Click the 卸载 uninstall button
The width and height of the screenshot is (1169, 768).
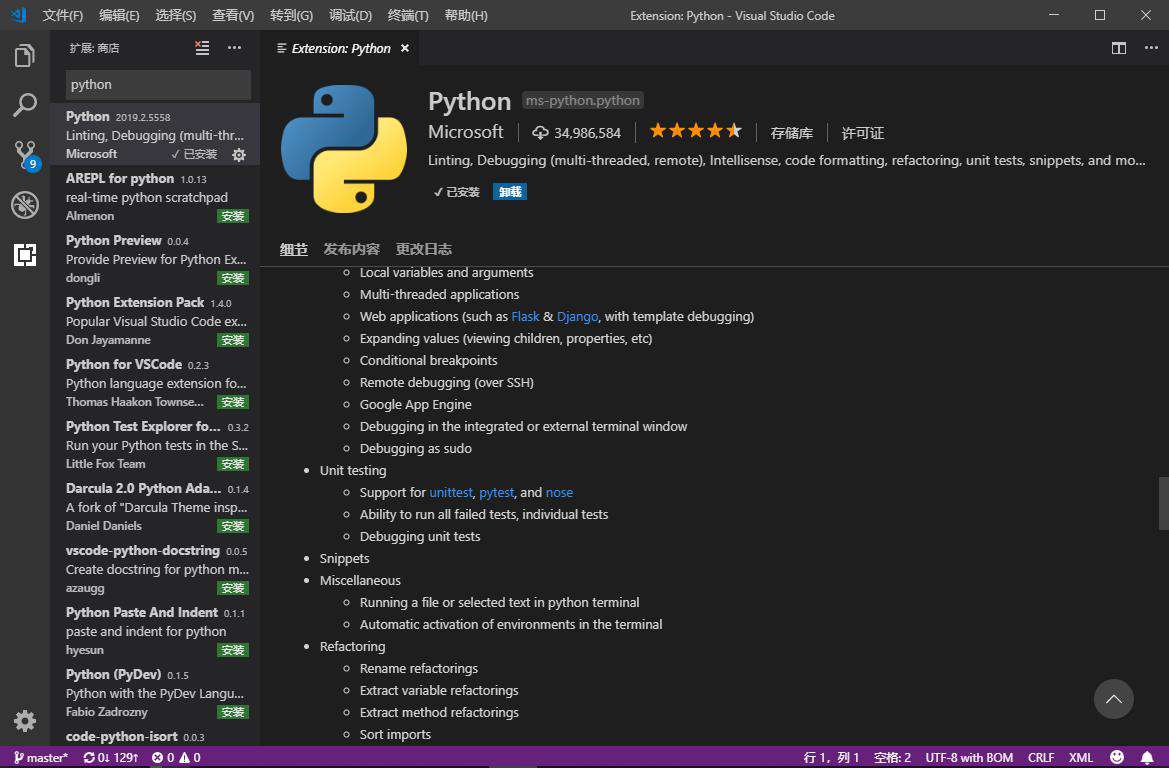click(510, 192)
